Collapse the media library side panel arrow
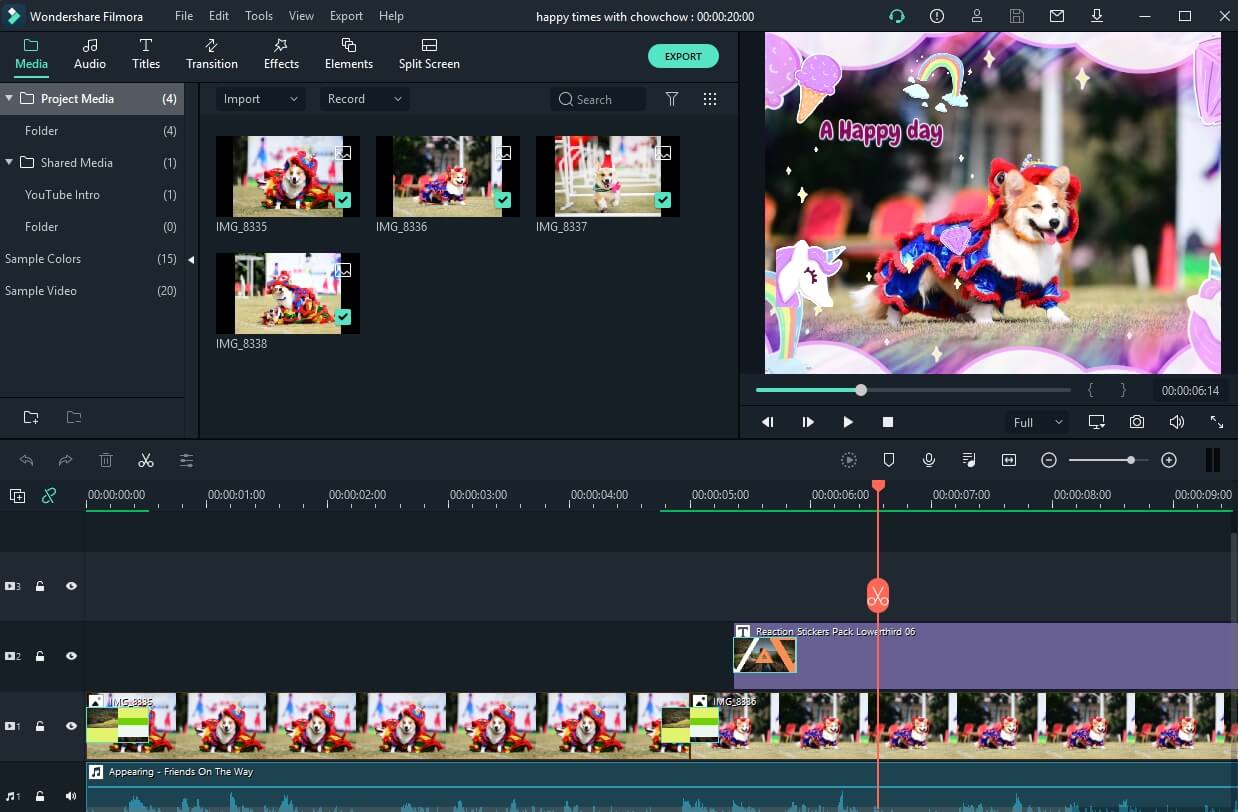The image size is (1238, 812). (191, 260)
